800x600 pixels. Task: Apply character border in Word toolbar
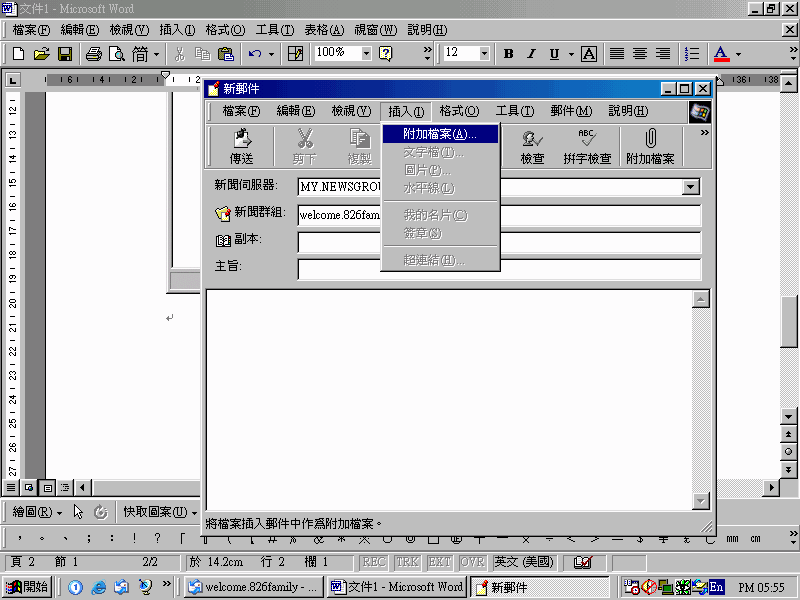pyautogui.click(x=589, y=54)
